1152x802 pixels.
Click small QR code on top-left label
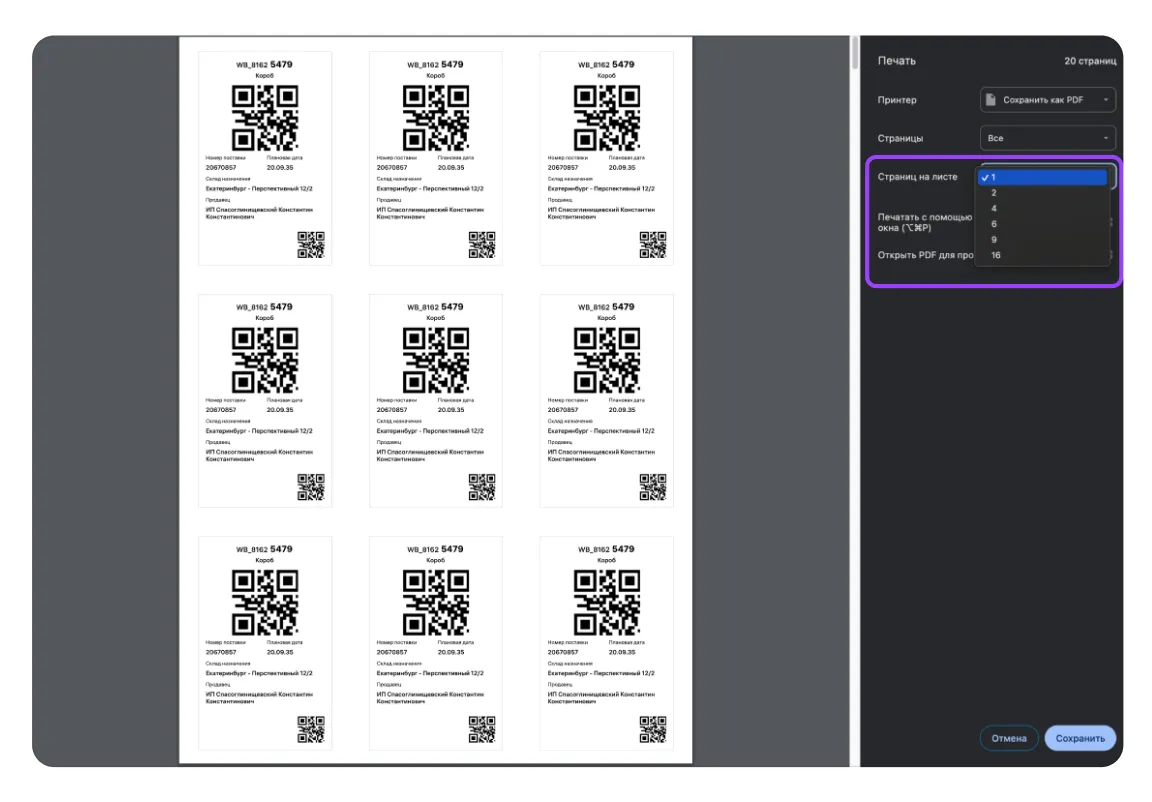311,245
